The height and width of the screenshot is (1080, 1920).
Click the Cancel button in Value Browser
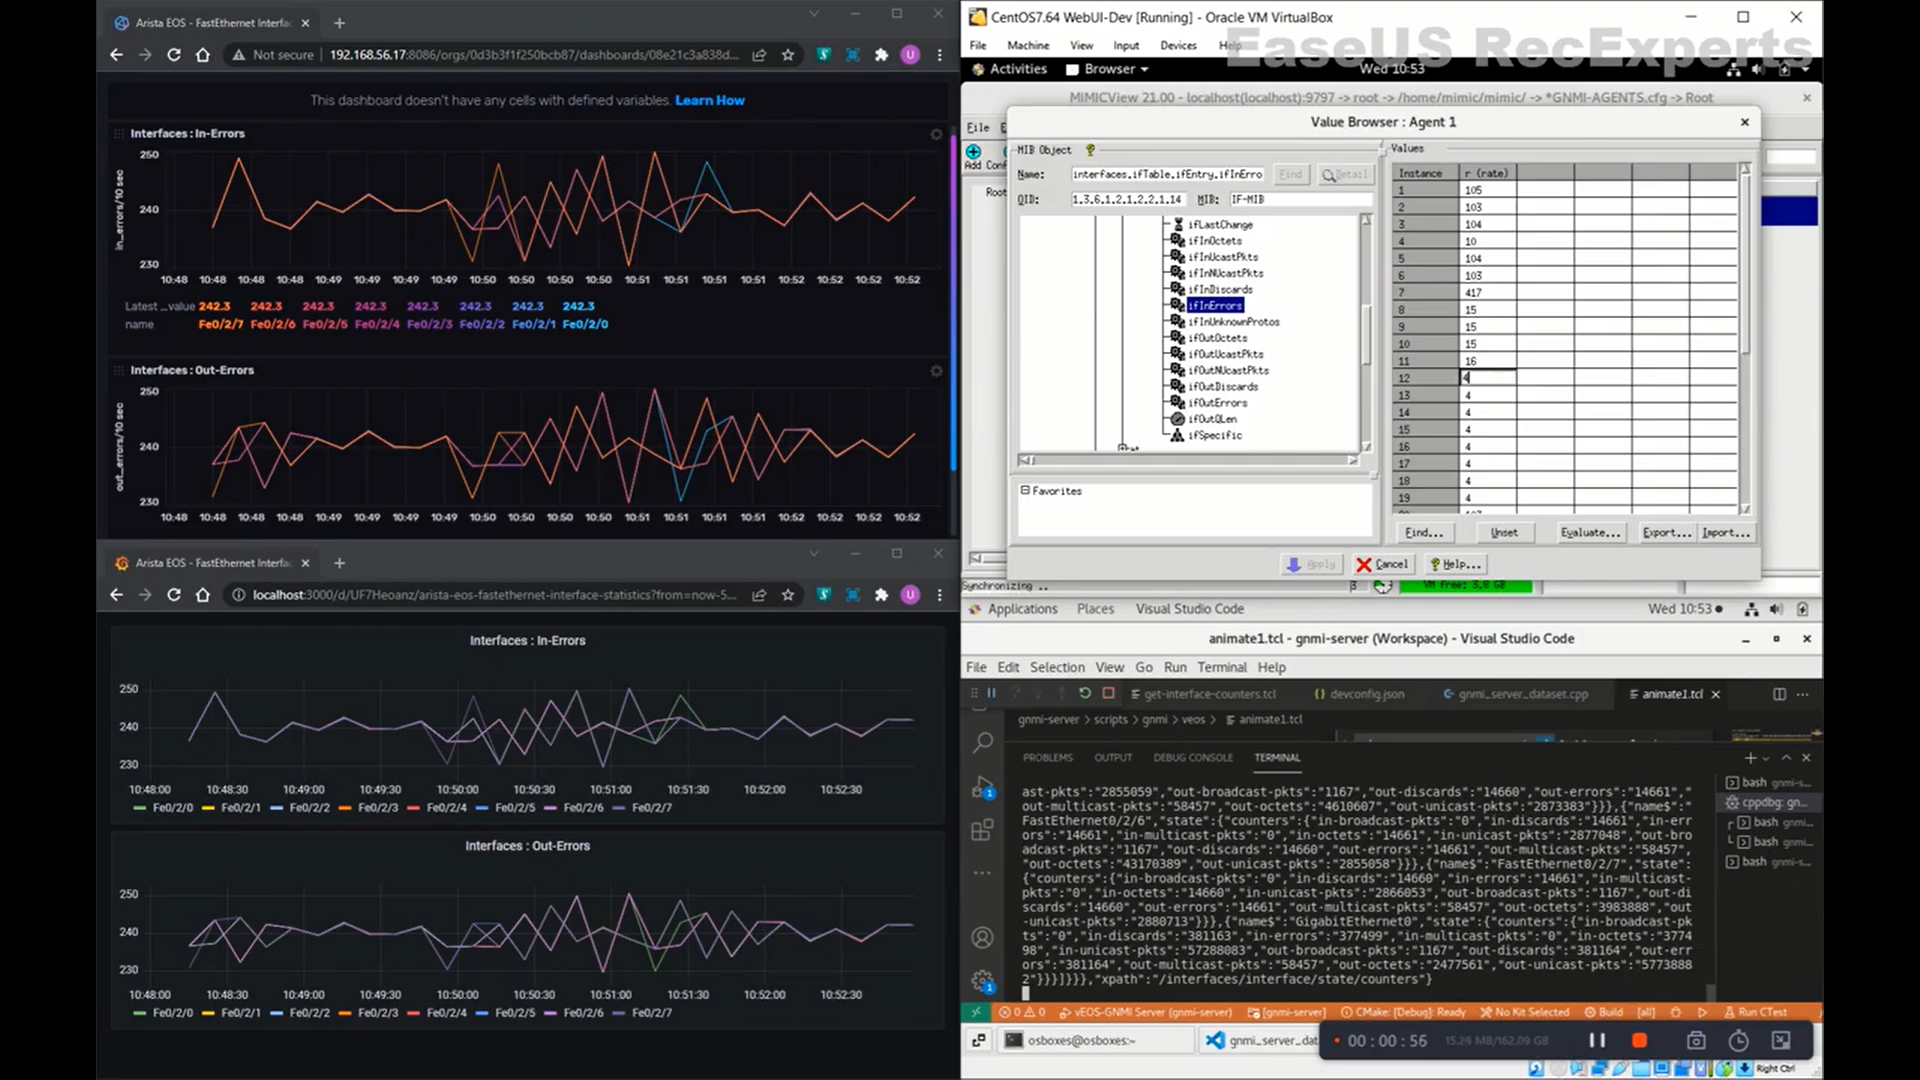[1381, 565]
